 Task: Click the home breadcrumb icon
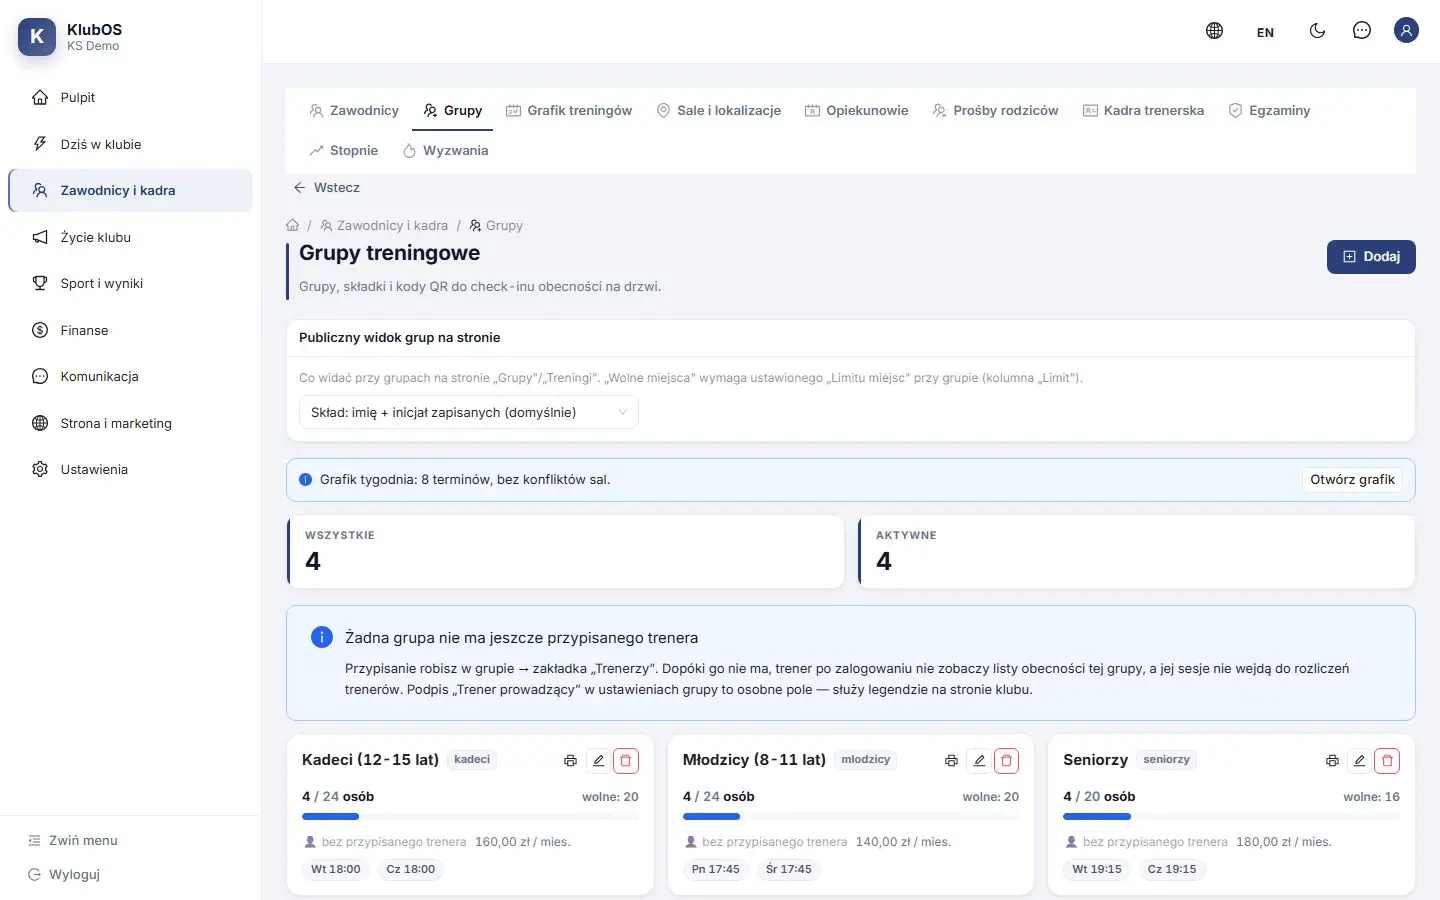click(x=292, y=225)
